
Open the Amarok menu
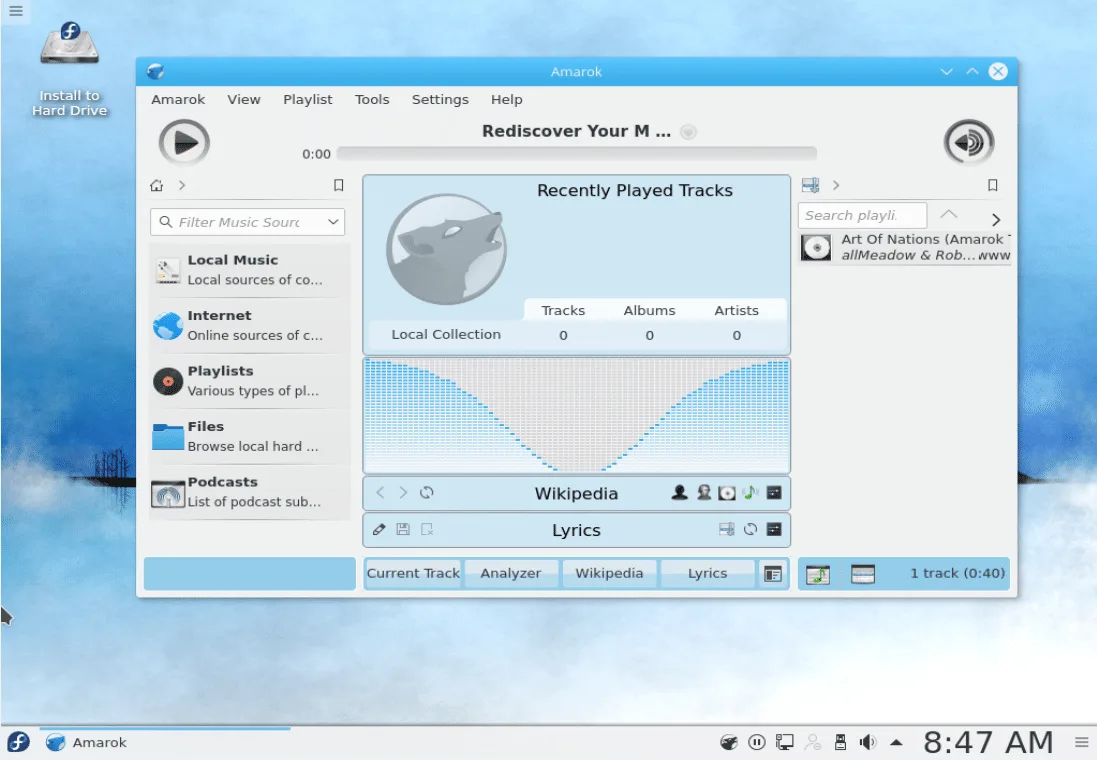[178, 99]
